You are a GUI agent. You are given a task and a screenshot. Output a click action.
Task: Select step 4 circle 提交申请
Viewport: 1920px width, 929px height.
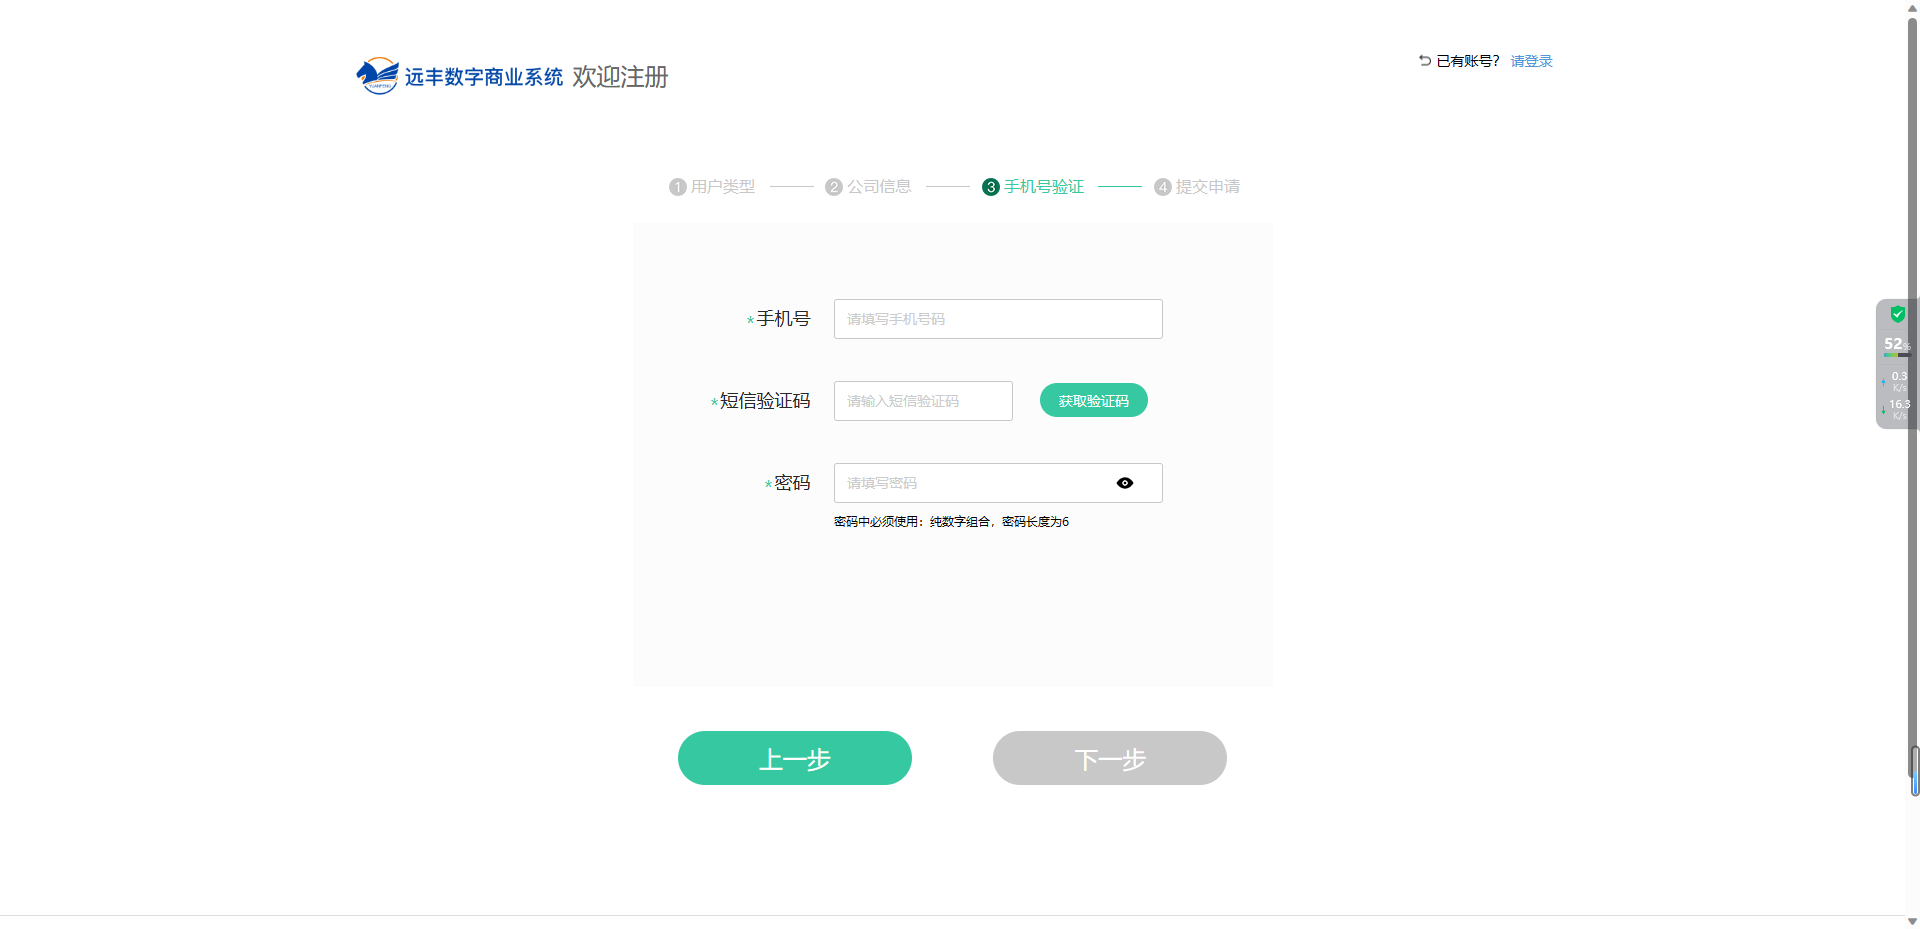click(1163, 187)
